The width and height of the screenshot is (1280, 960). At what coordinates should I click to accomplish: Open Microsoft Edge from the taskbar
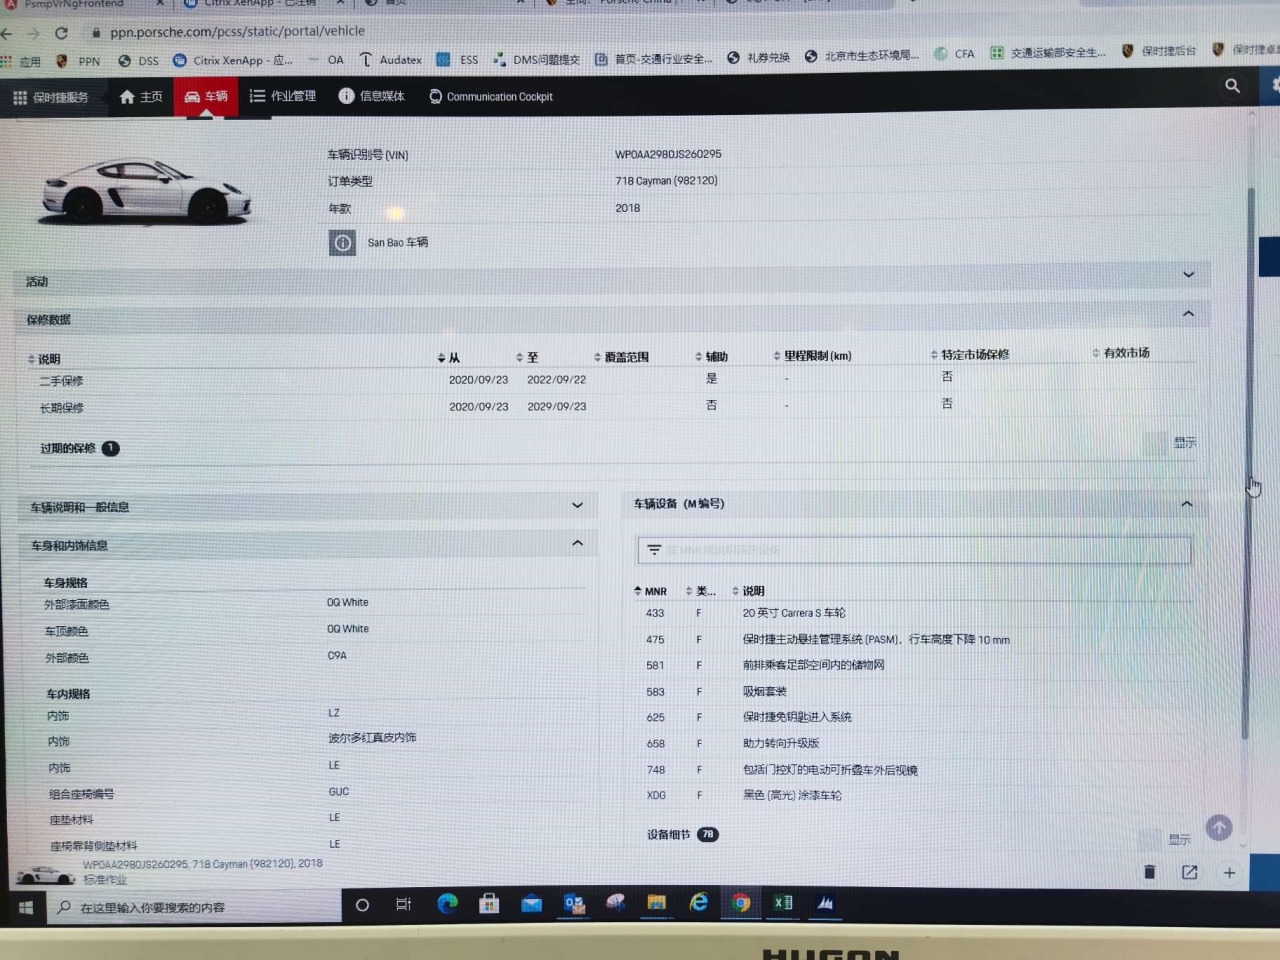[447, 904]
